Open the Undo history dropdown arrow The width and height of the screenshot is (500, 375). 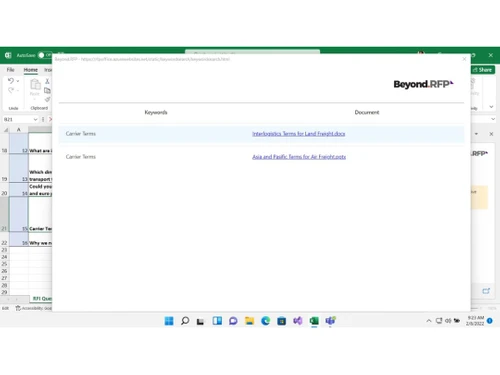pos(18,81)
